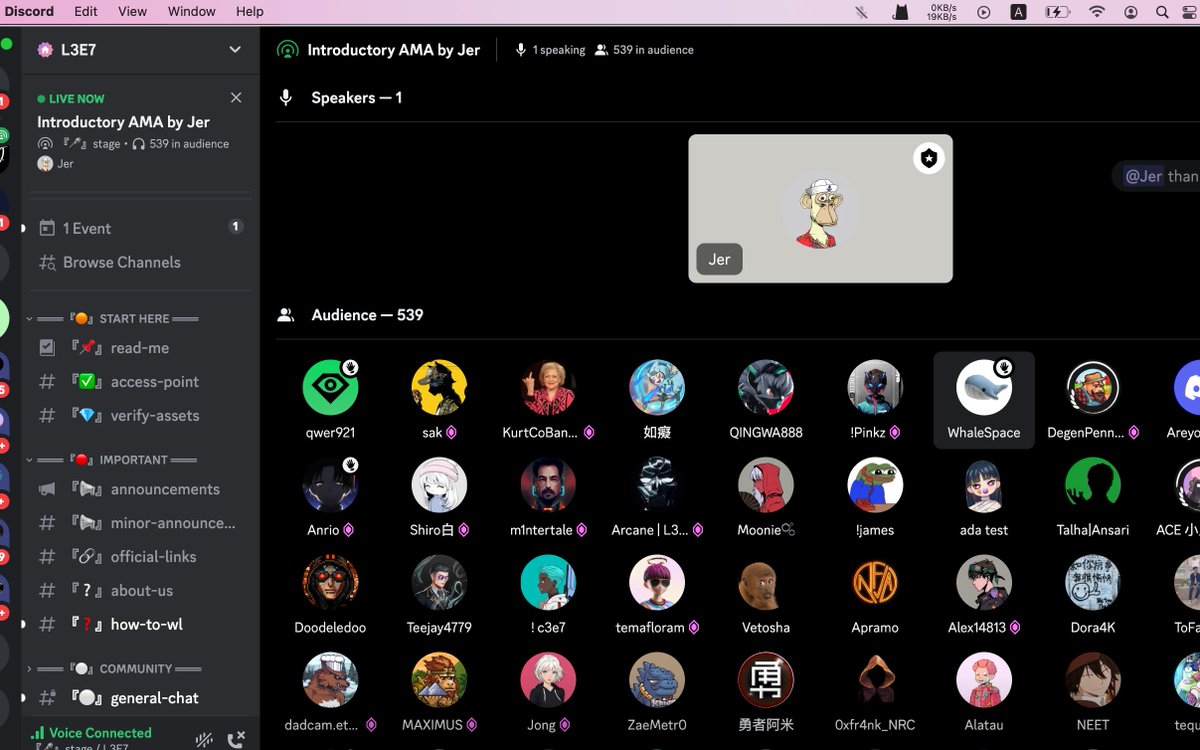Open NEET's avatar

(x=1093, y=680)
